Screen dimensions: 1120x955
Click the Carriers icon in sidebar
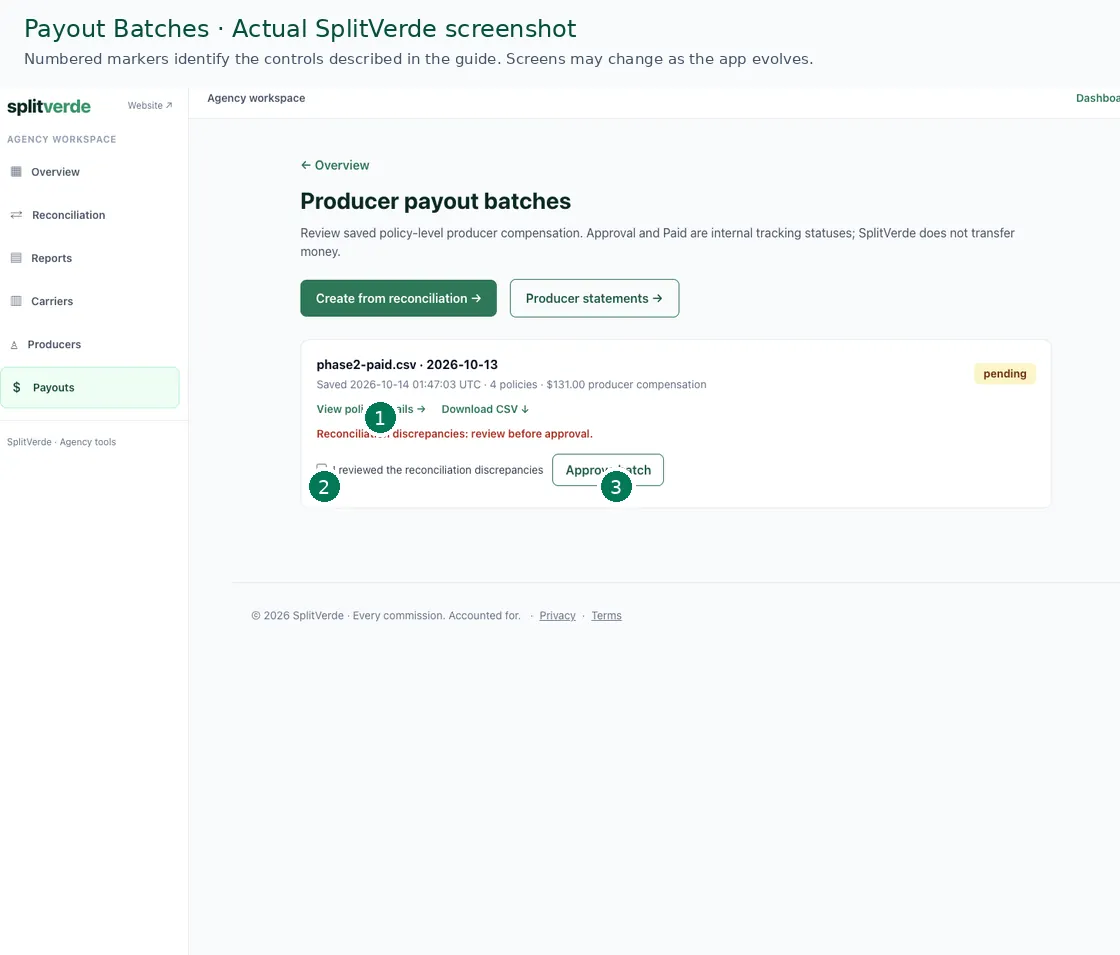pyautogui.click(x=16, y=301)
